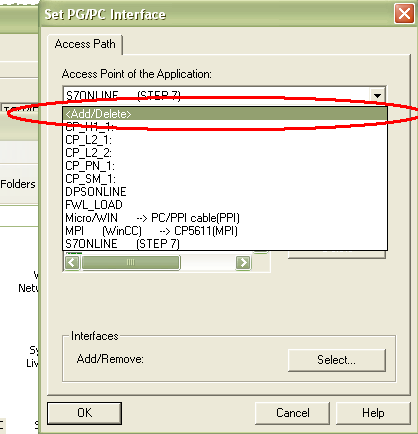Click the horizontal scrollbar thumb
Image resolution: width=418 pixels, height=434 pixels.
point(131,263)
